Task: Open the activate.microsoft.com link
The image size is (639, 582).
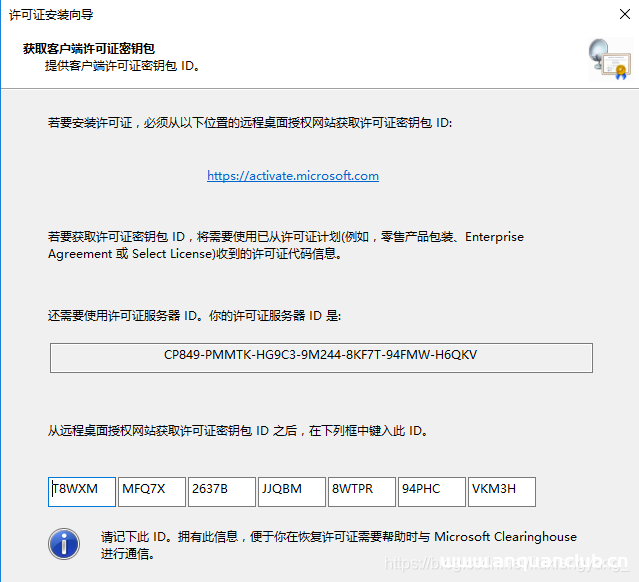Action: 293,176
